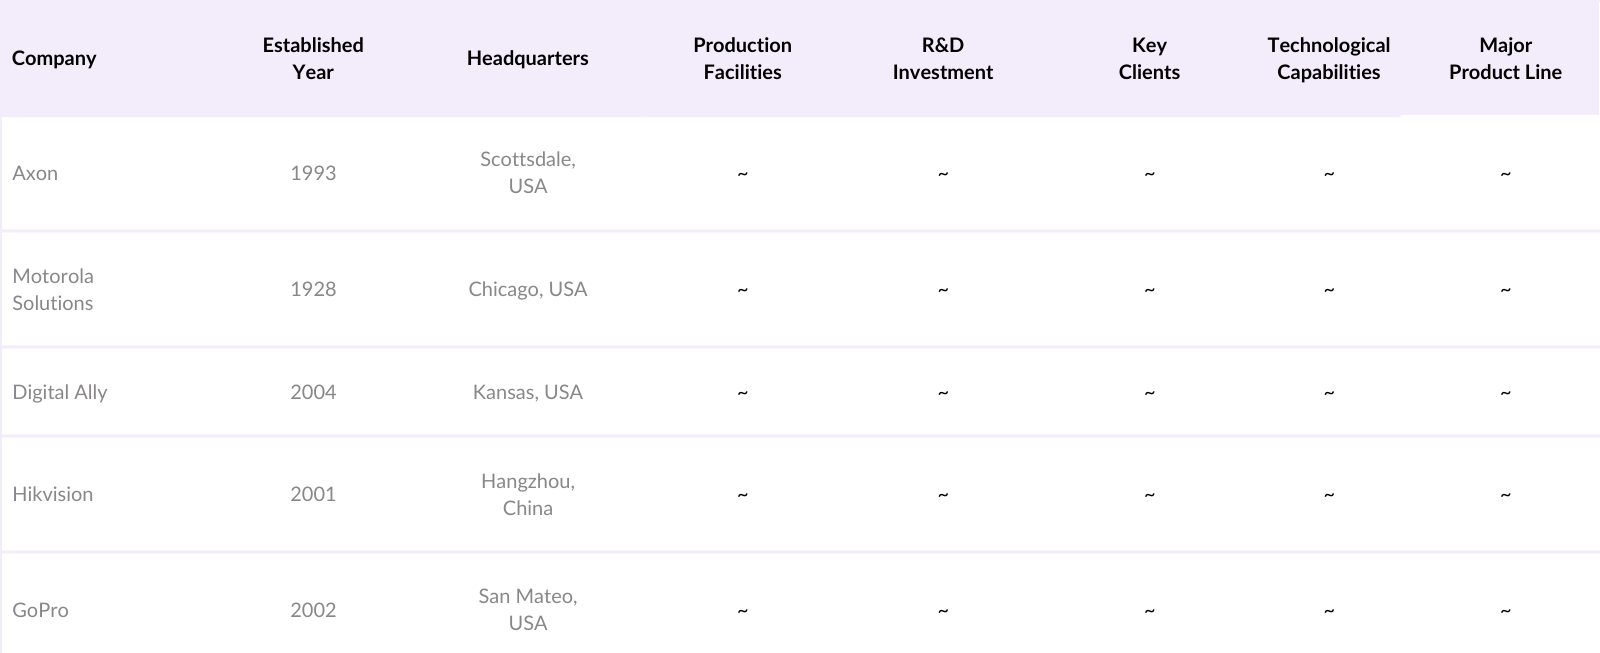
Task: Click the Hangzhou, China headquarters cell
Action: click(x=527, y=494)
